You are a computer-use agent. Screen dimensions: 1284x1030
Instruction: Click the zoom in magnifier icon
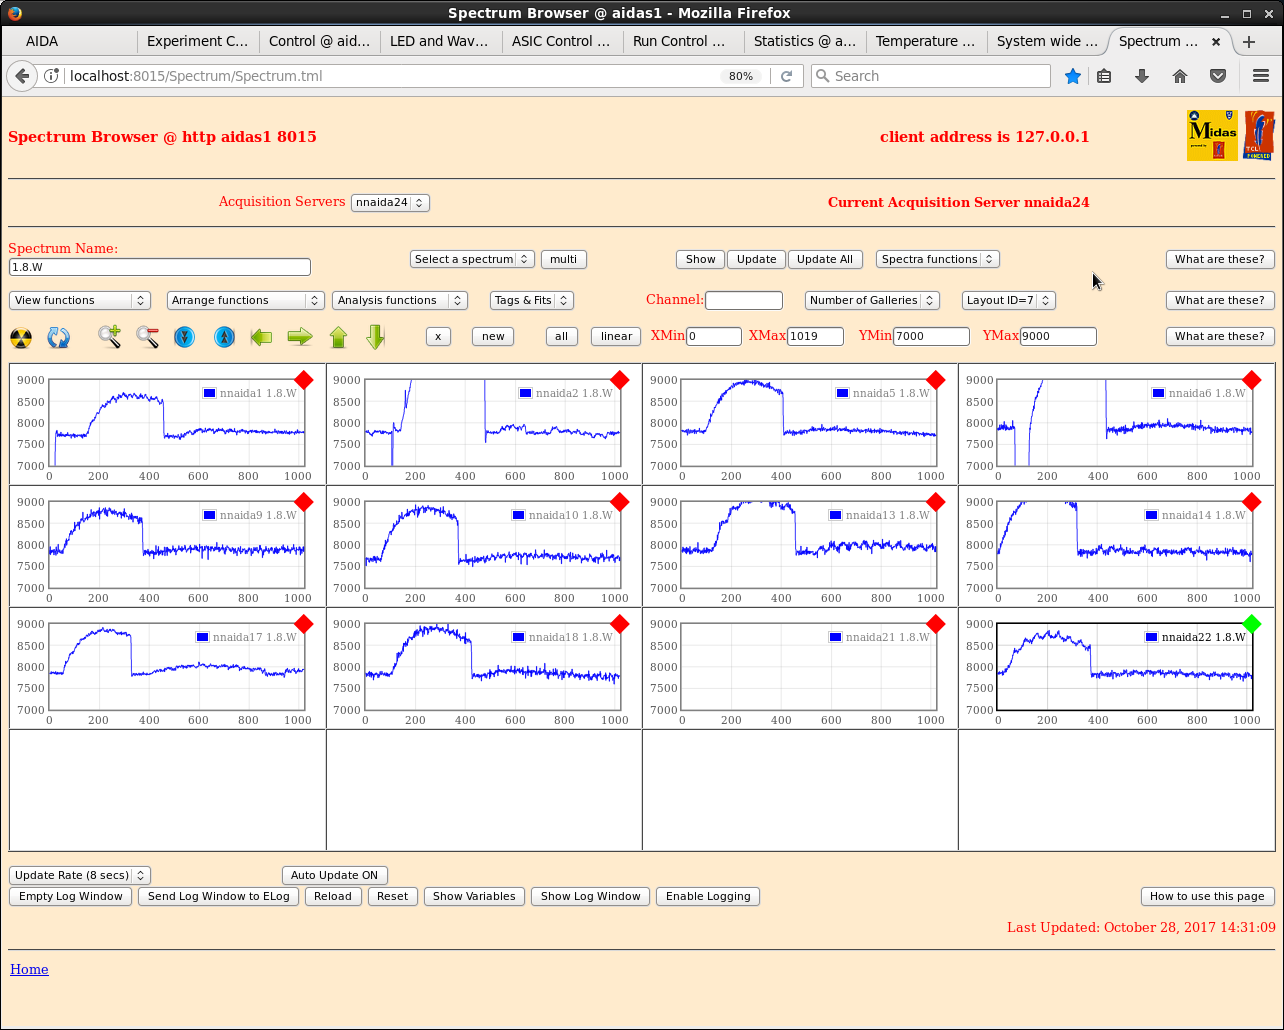(109, 337)
